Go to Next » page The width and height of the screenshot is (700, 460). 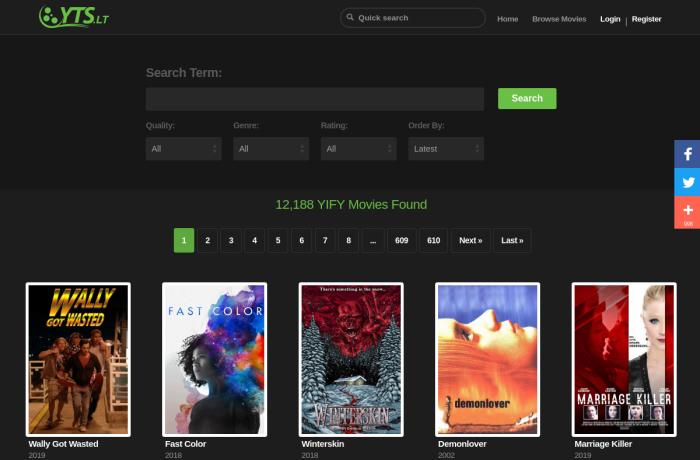[x=471, y=240]
